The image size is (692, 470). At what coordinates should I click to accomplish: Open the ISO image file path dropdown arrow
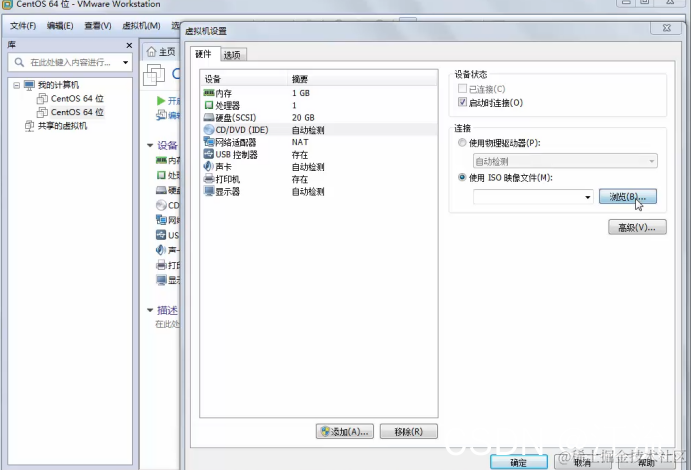pos(587,197)
